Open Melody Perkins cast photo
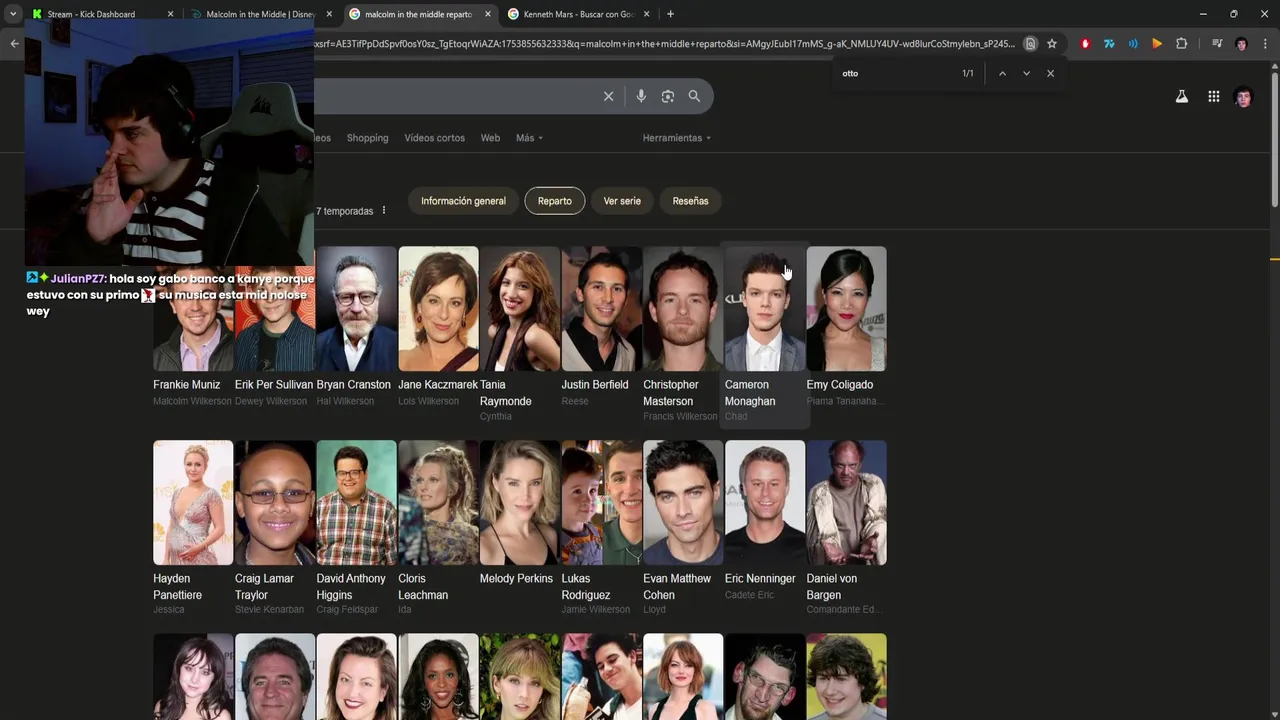Screen dimensions: 1280x720 click(520, 503)
